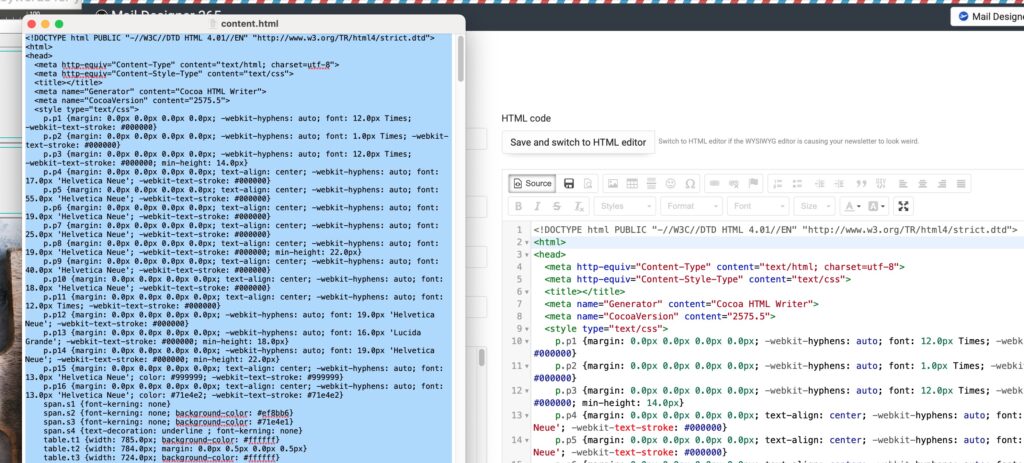
Task: Click the Unlink icon in the toolbar
Action: pos(733,184)
